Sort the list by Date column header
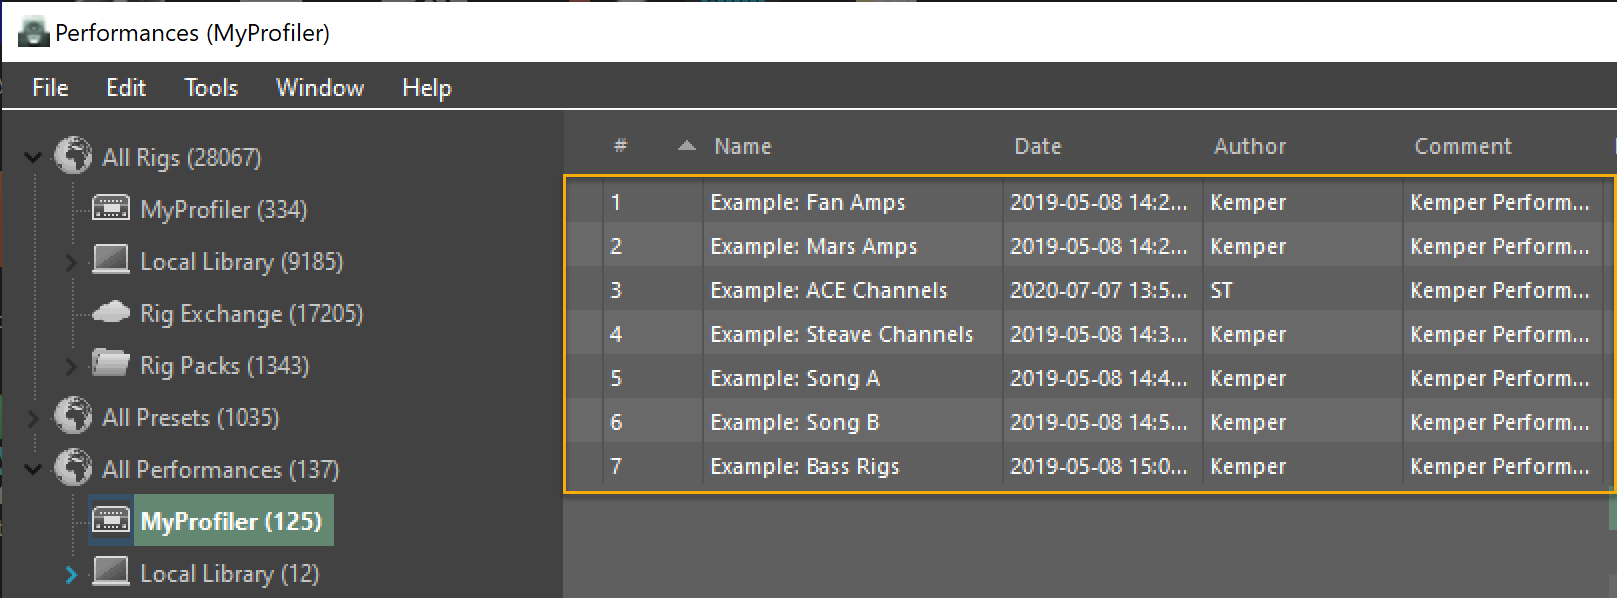Viewport: 1617px width, 598px height. (1037, 146)
